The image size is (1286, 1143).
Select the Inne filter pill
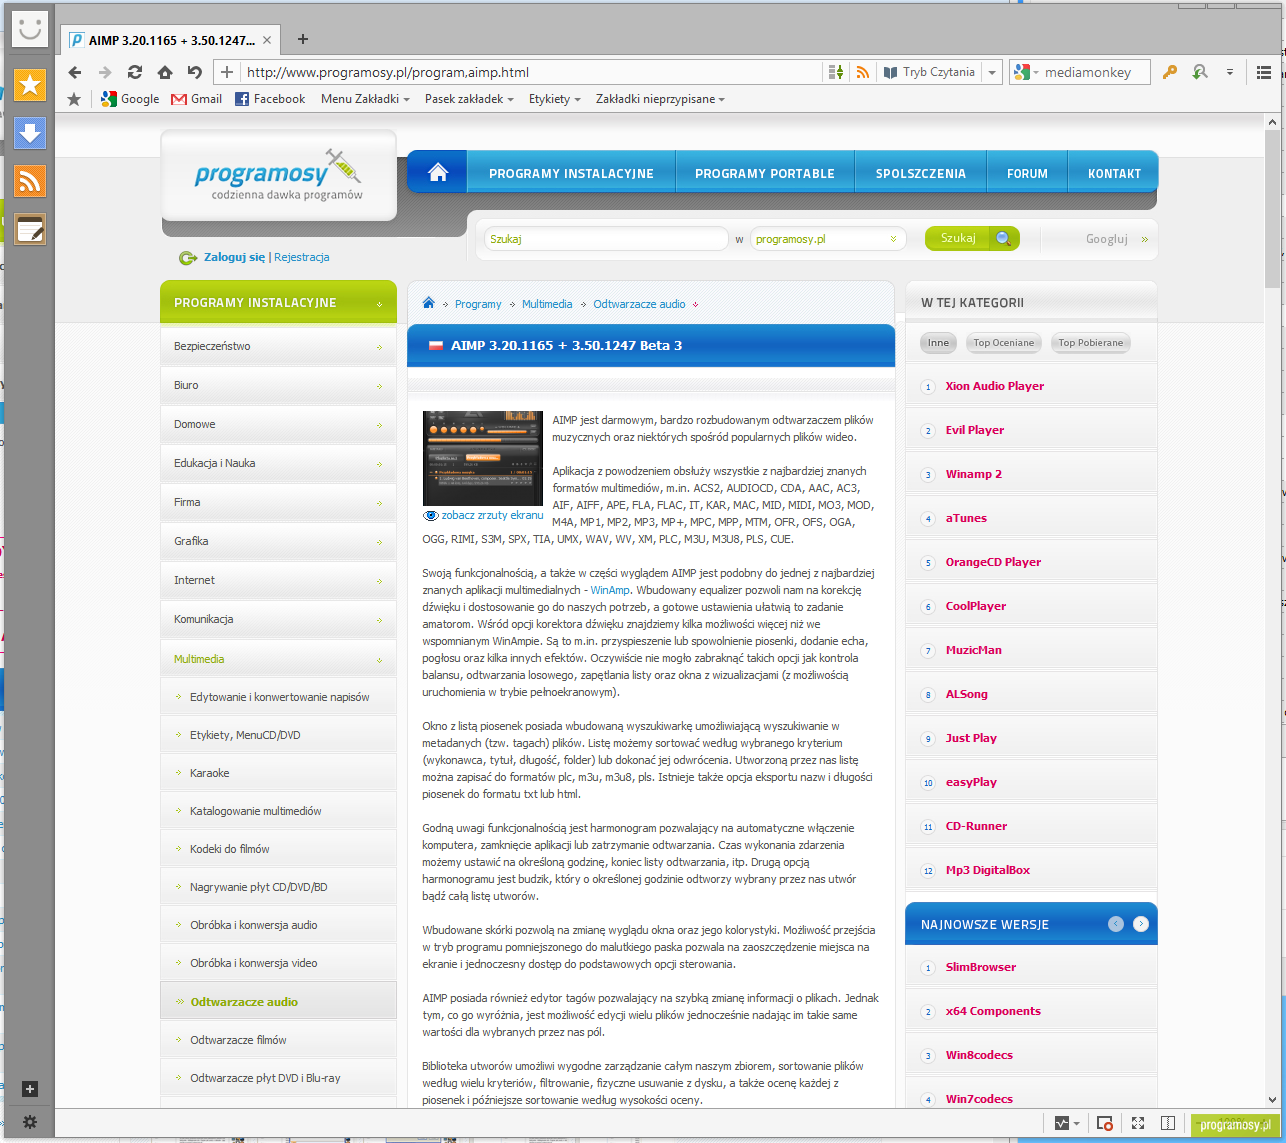[x=938, y=343]
